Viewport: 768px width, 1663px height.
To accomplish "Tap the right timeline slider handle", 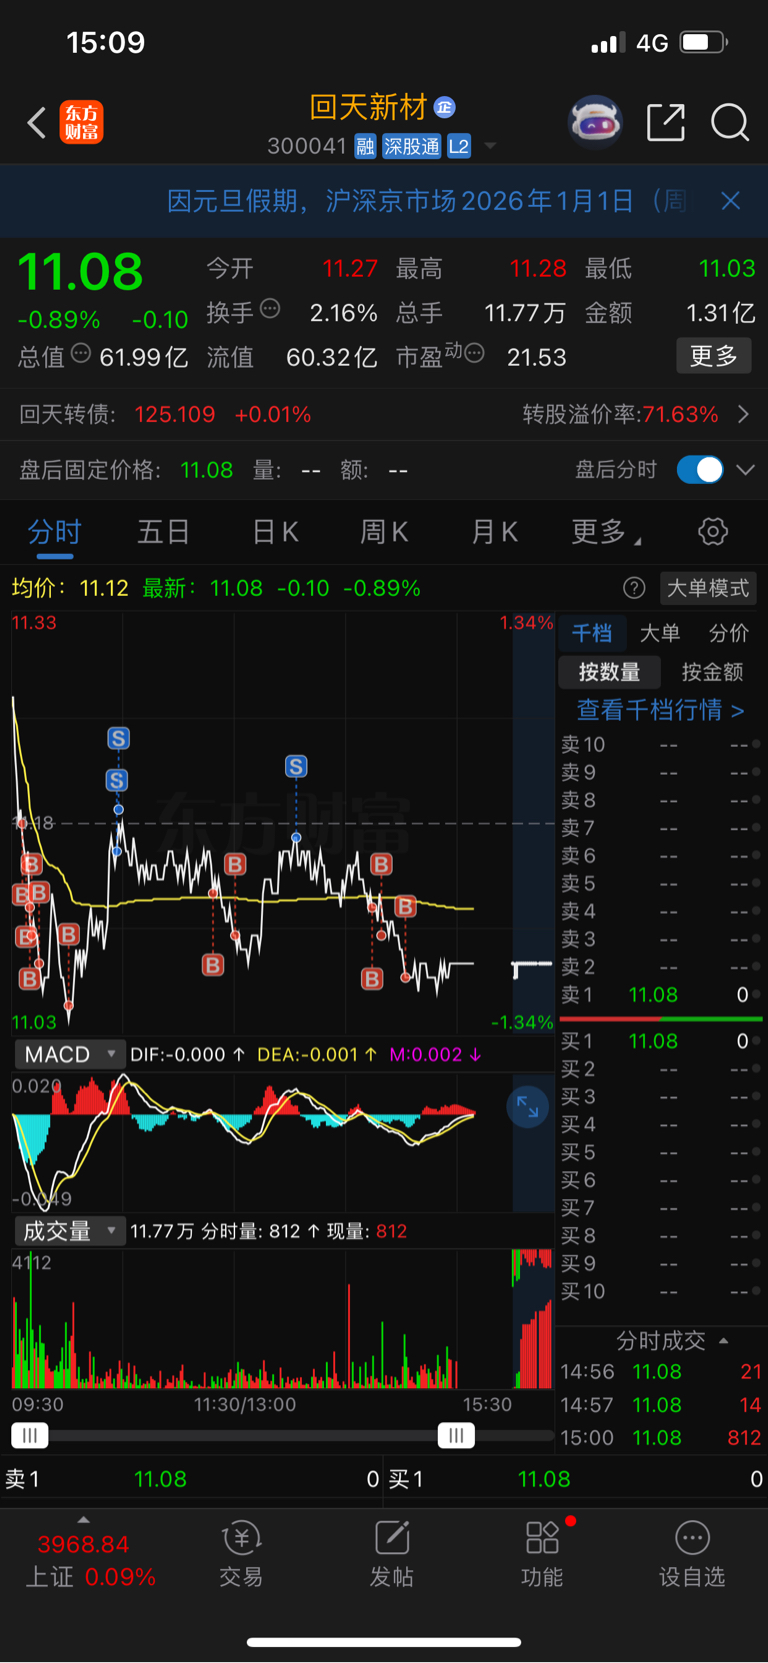I will tap(456, 1436).
